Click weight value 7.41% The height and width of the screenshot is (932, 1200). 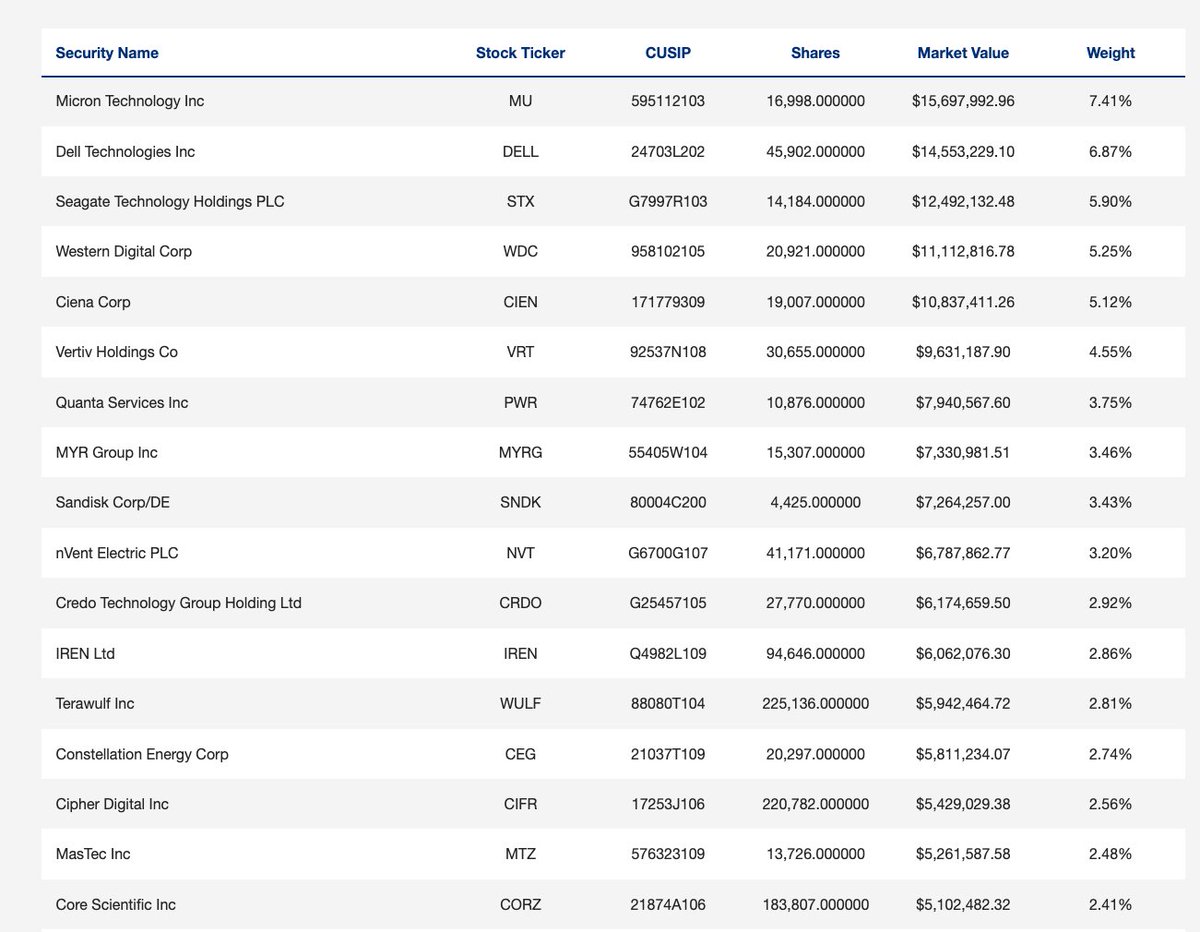point(1111,101)
